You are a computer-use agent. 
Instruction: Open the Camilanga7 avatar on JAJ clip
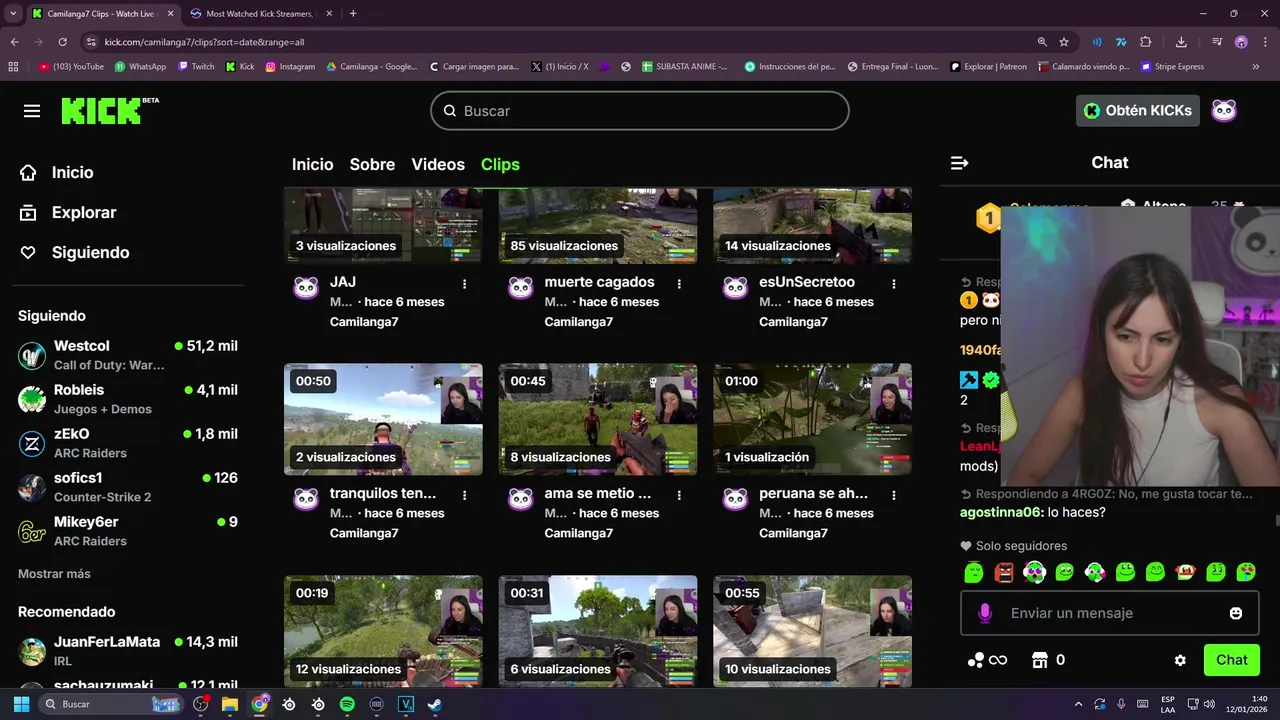coord(306,288)
